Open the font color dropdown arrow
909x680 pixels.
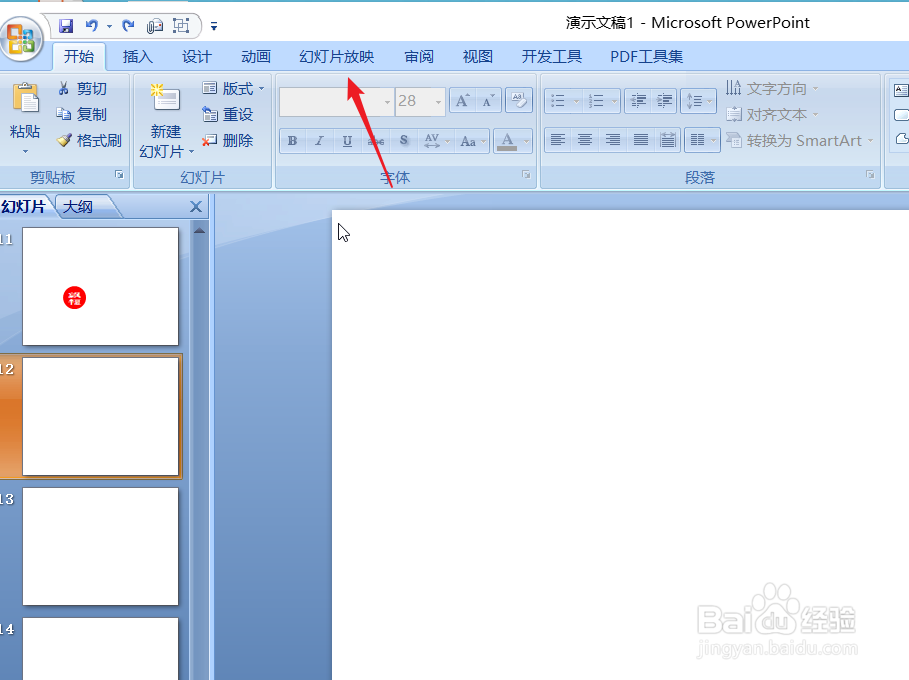[526, 141]
